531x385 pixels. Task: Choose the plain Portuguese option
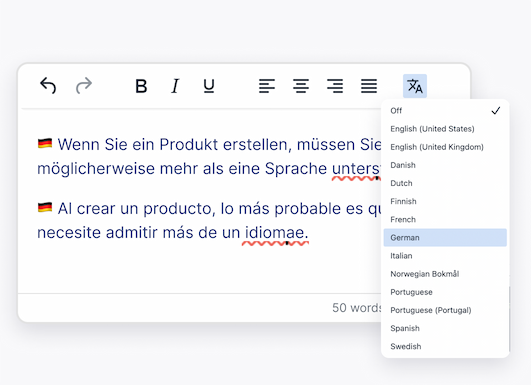(445, 292)
